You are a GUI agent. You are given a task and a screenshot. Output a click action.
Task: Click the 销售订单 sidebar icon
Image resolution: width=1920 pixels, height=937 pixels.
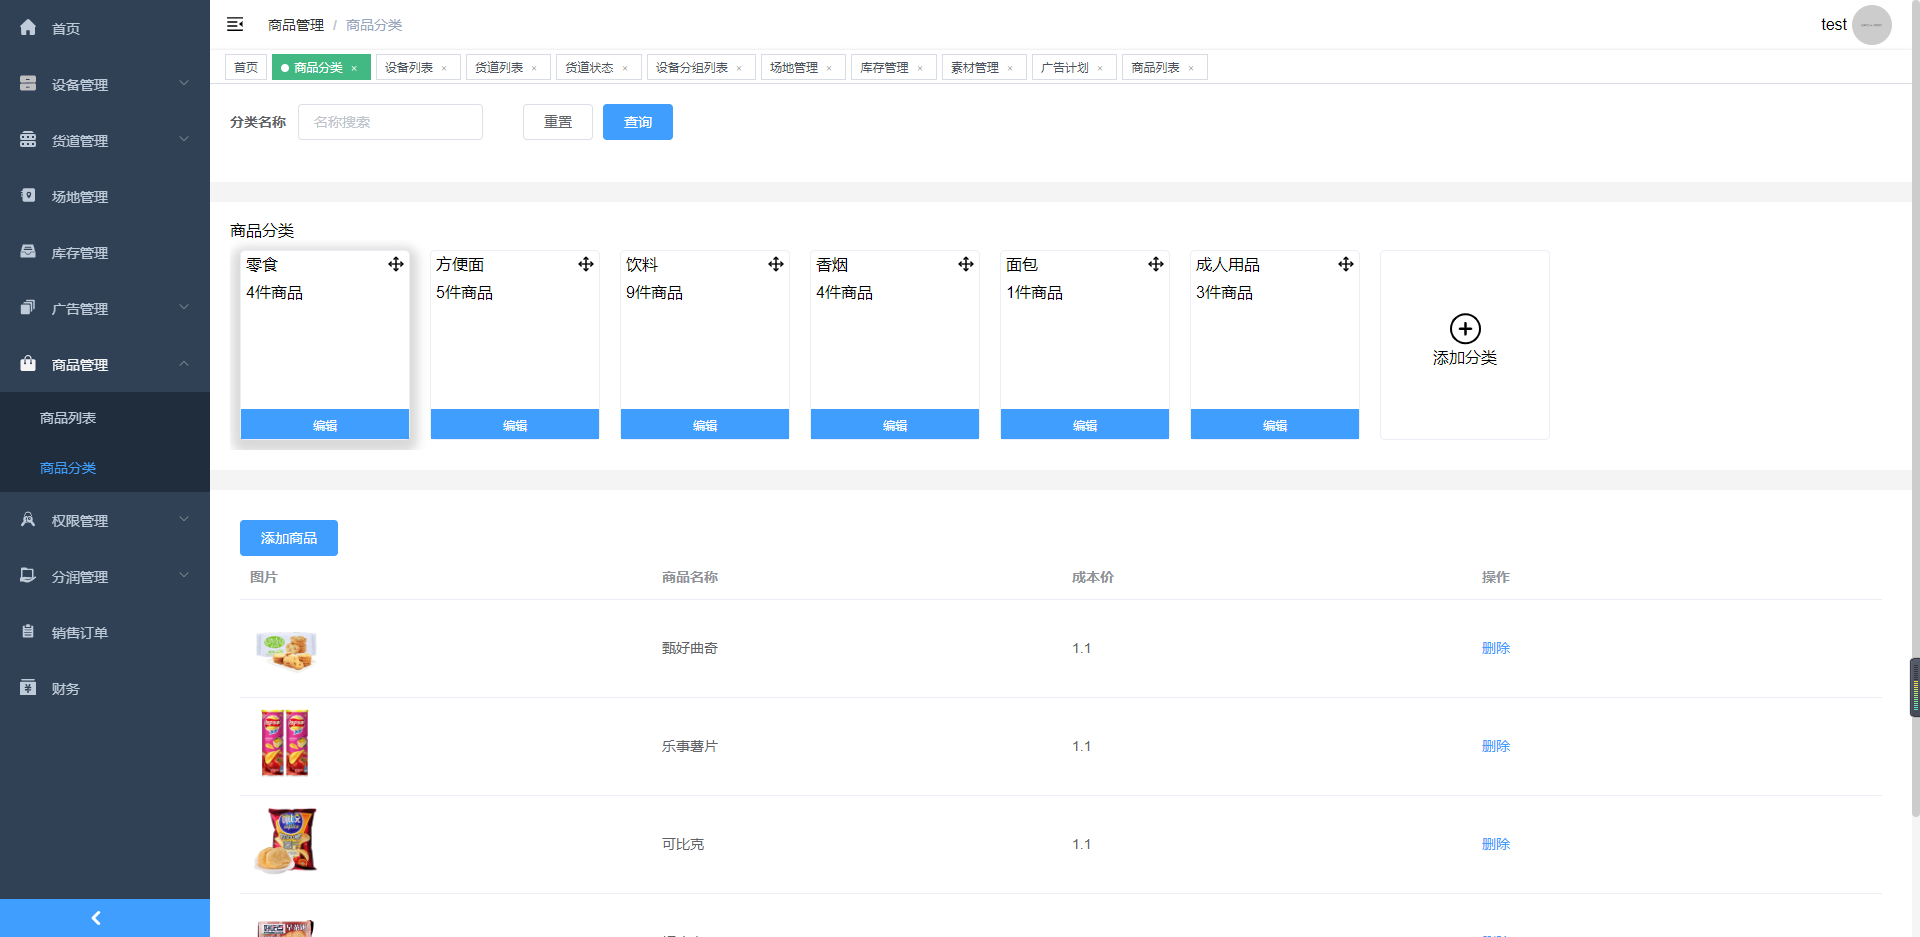(28, 632)
